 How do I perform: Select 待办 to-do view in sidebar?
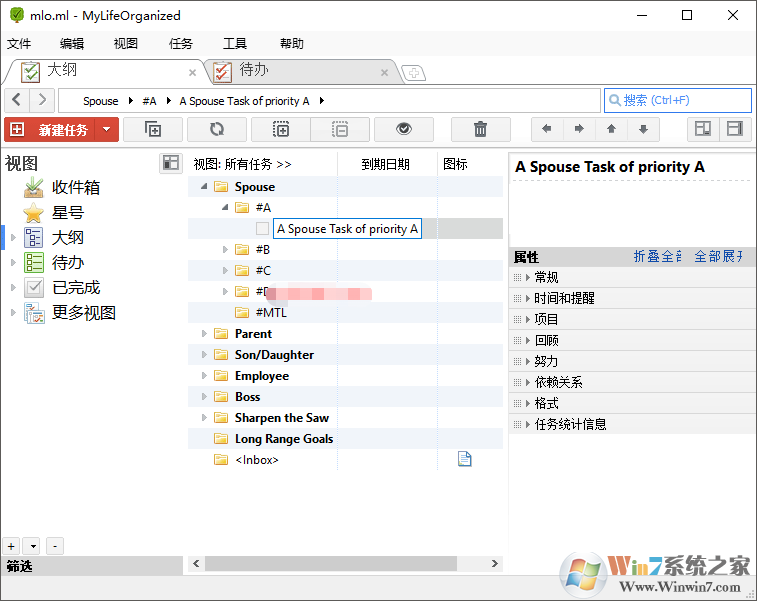point(68,263)
